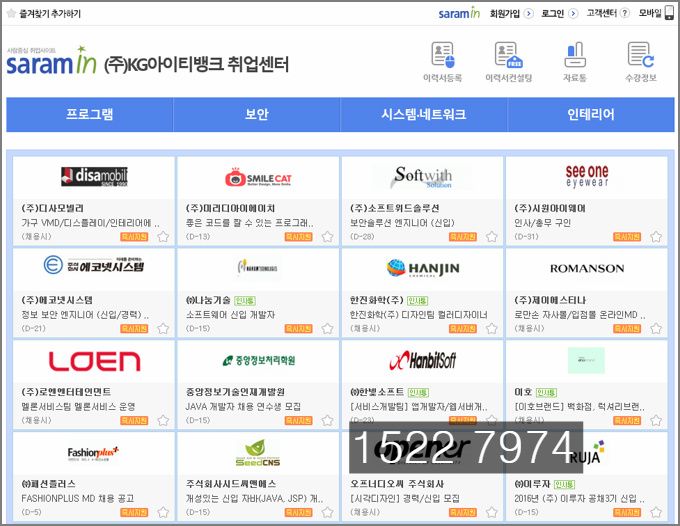
Task: Click the 인시통 badge next to 한빛소프트
Action: [x=418, y=392]
